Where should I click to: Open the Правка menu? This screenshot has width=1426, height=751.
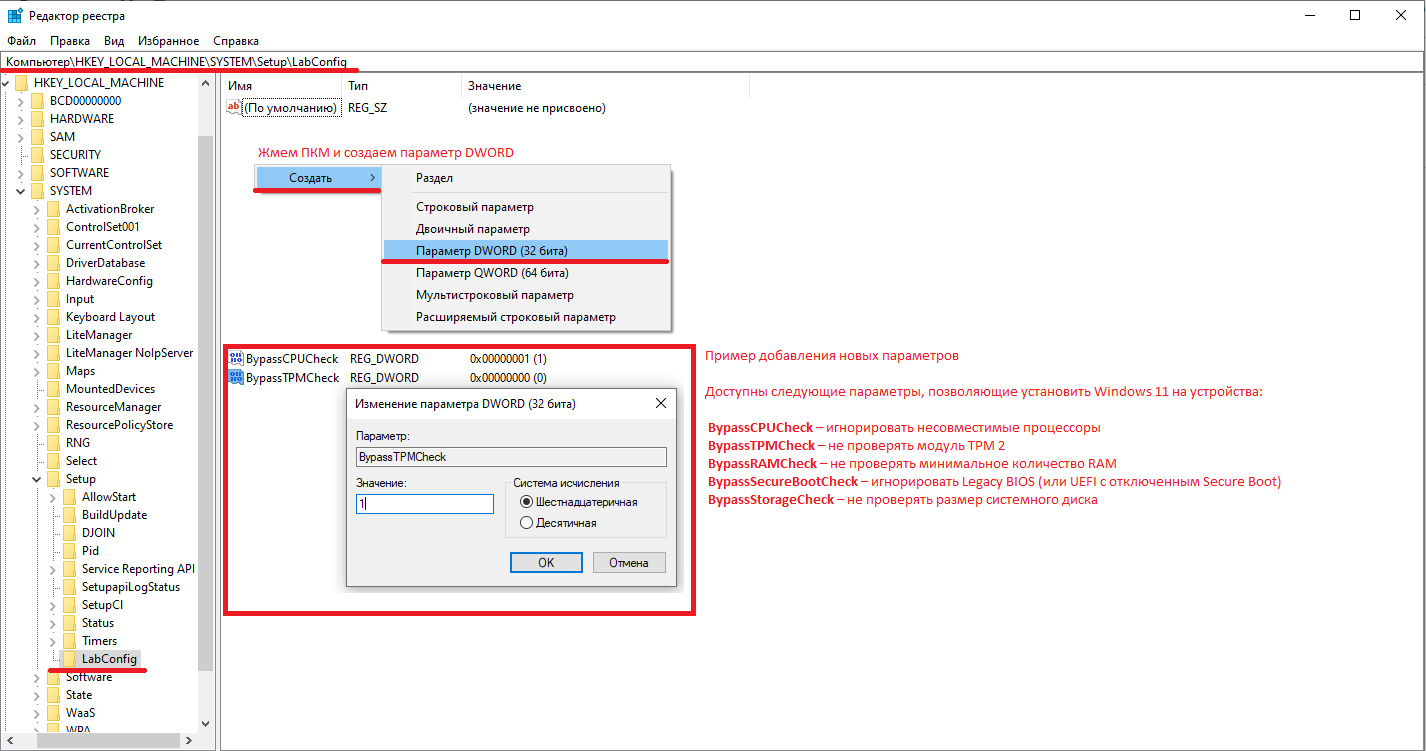click(69, 40)
